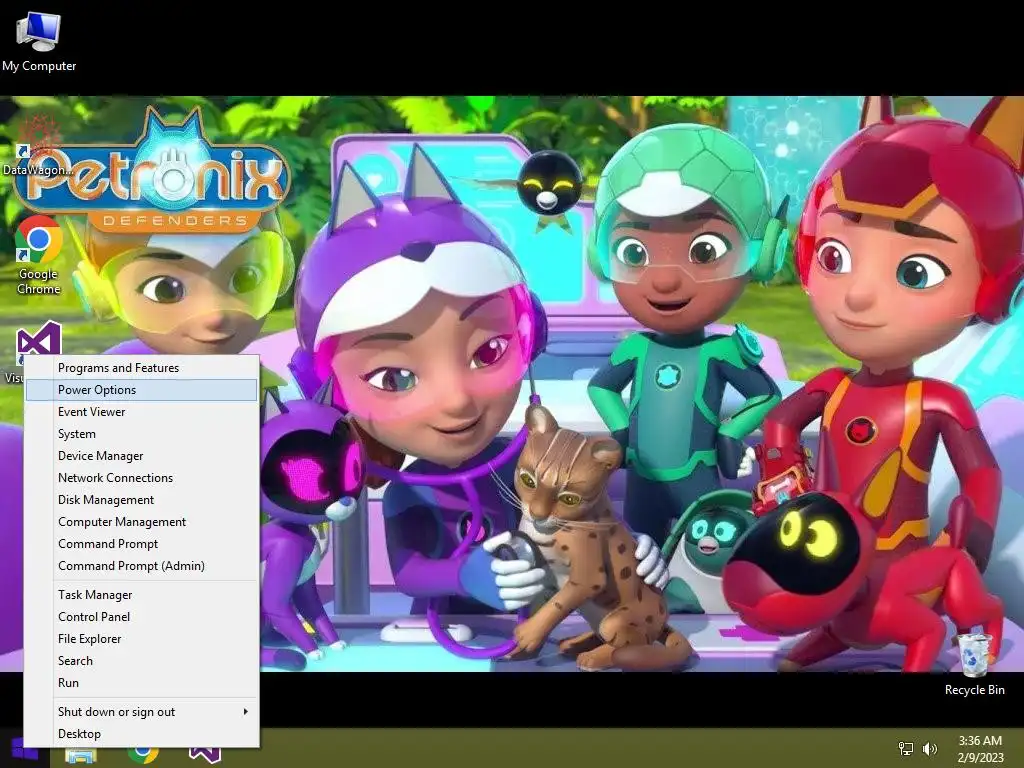1024x768 pixels.
Task: Open the Visual Studio desktop shortcut
Action: coord(39,340)
